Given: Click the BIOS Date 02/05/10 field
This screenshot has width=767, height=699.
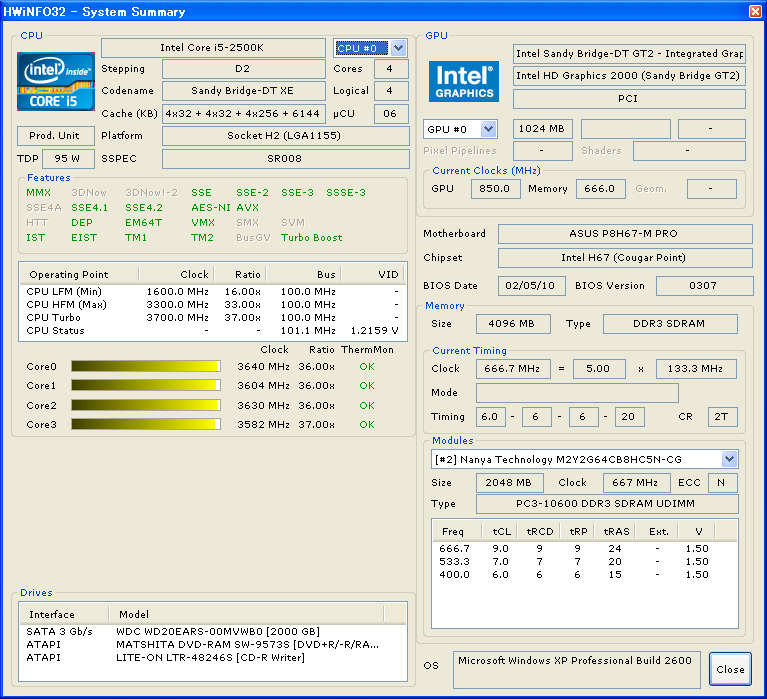Looking at the screenshot, I should pos(531,286).
